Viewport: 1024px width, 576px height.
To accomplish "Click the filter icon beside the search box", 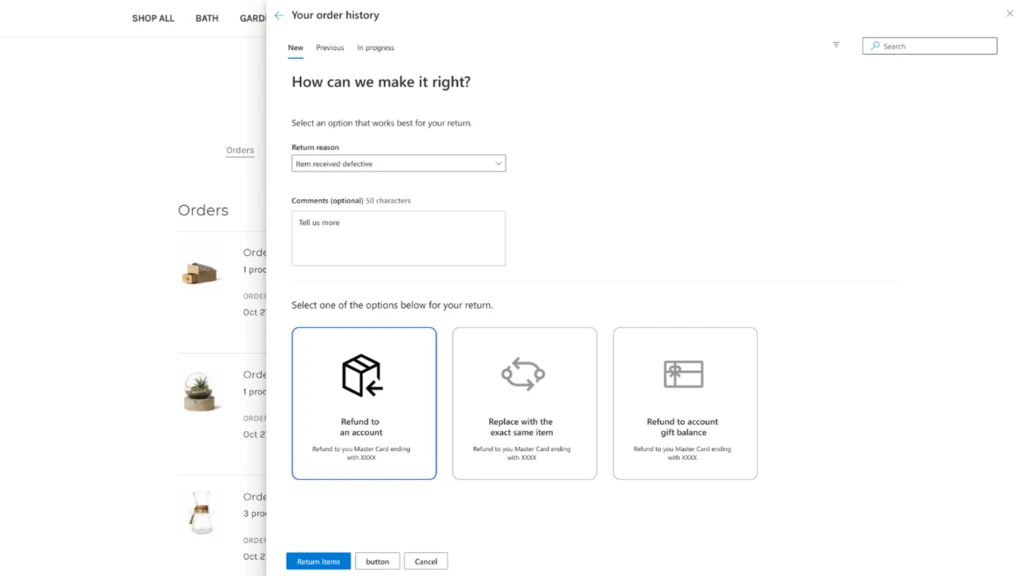I will pyautogui.click(x=836, y=45).
